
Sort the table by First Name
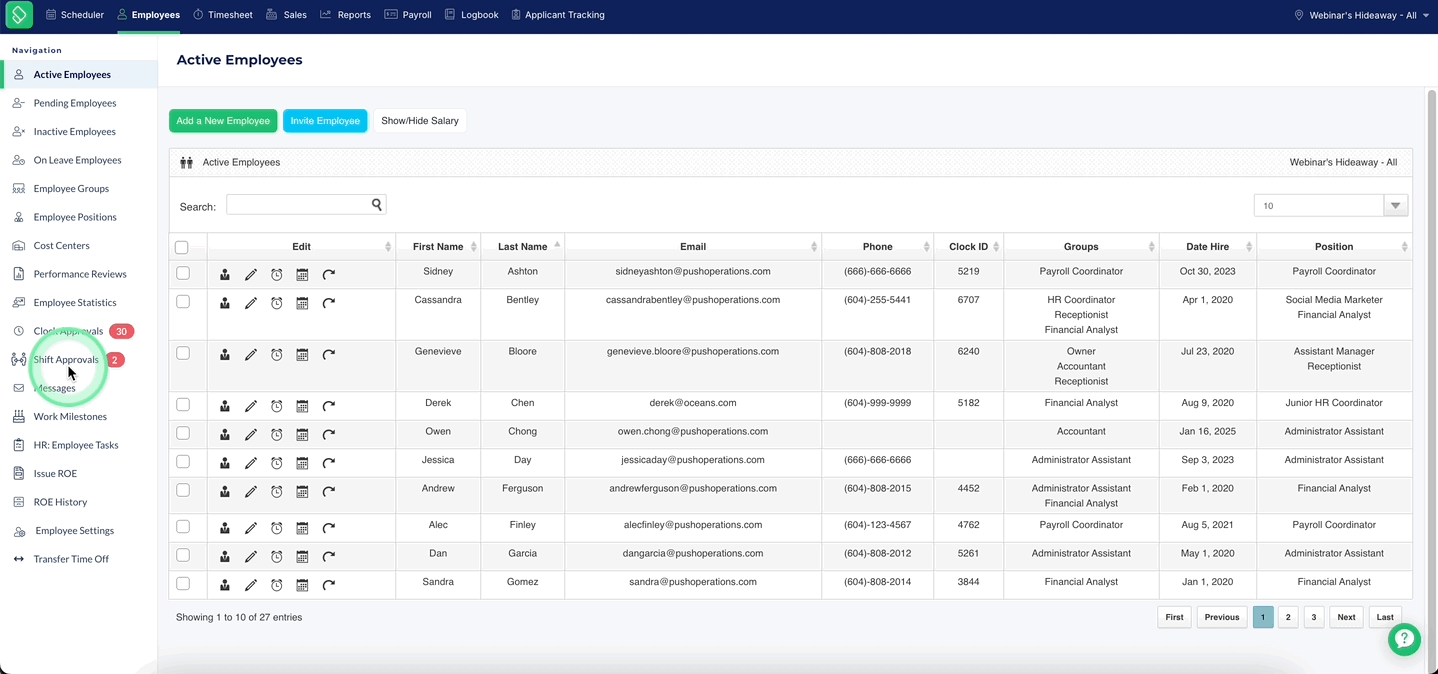(x=438, y=246)
